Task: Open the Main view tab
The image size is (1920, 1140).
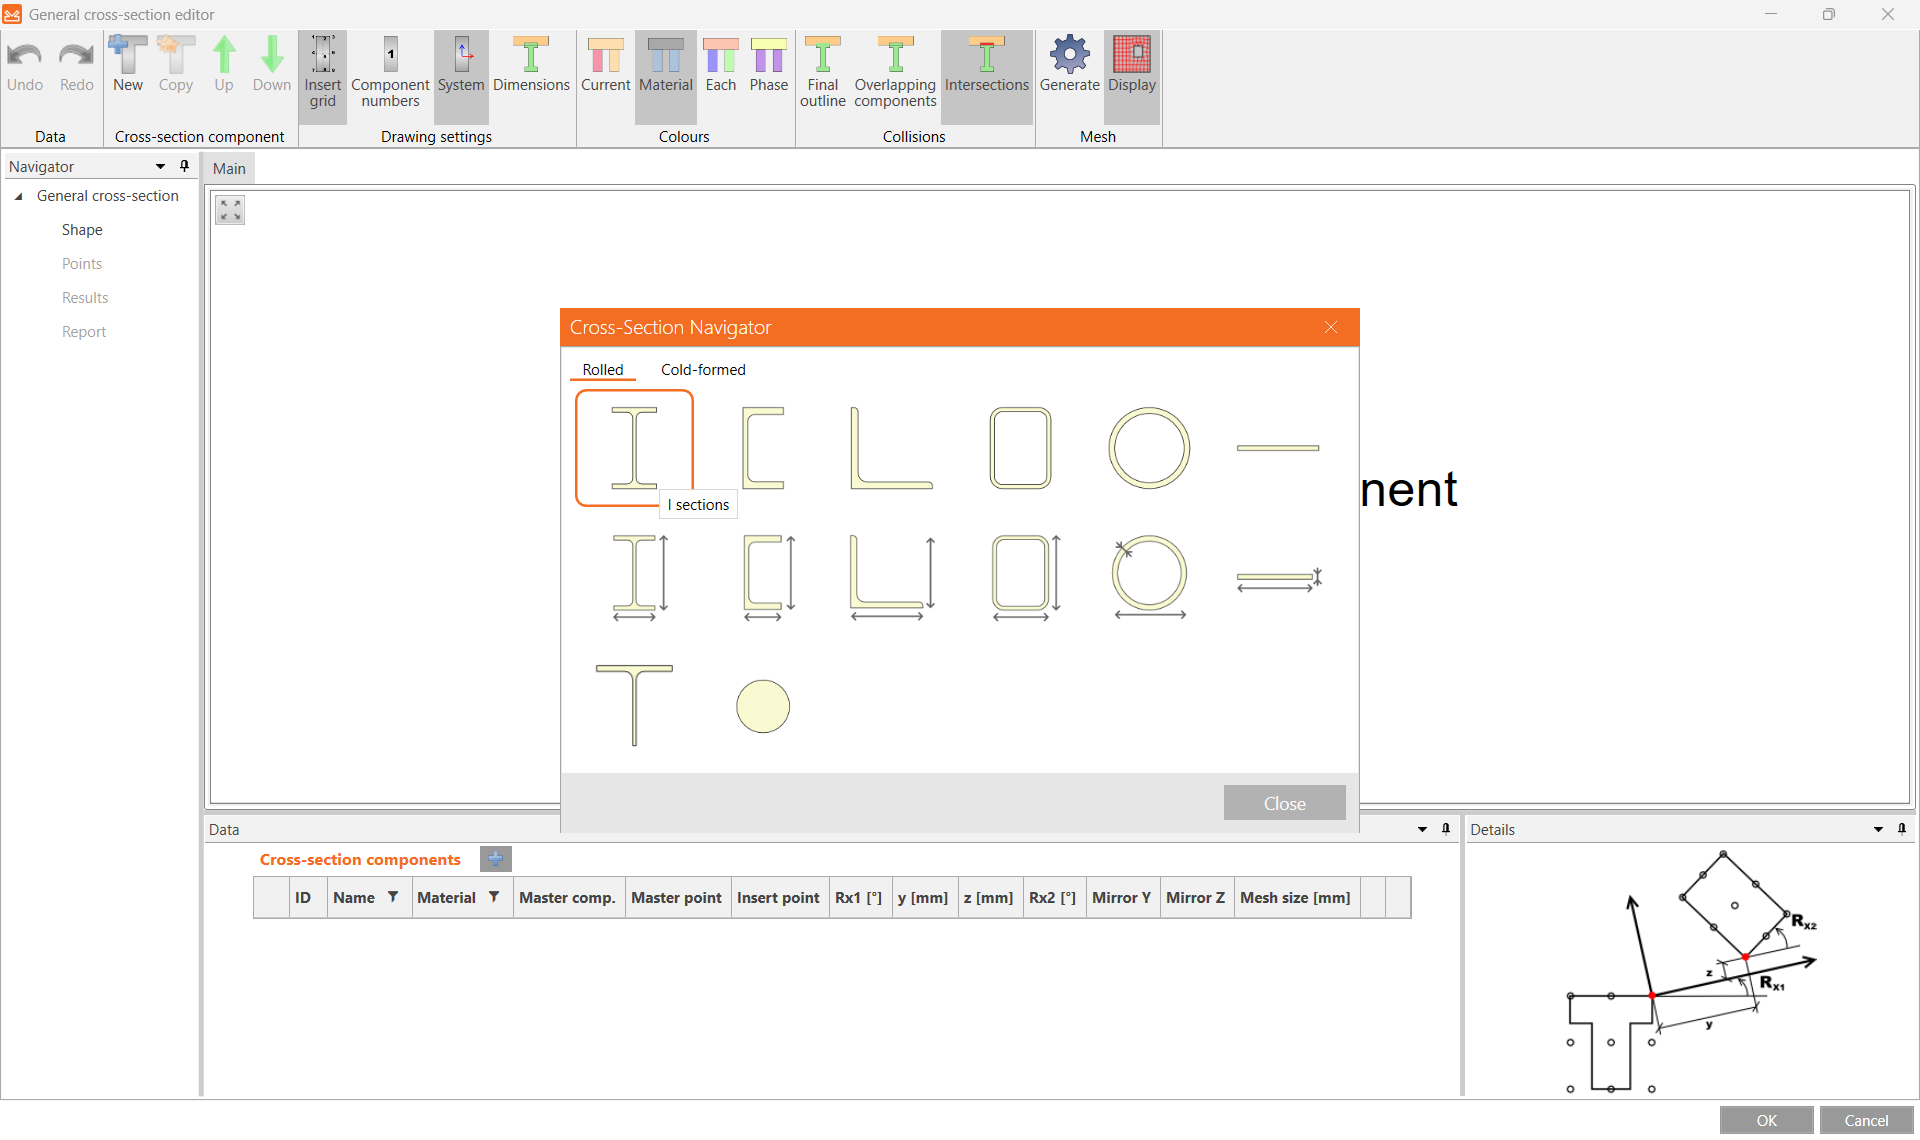Action: pos(229,169)
